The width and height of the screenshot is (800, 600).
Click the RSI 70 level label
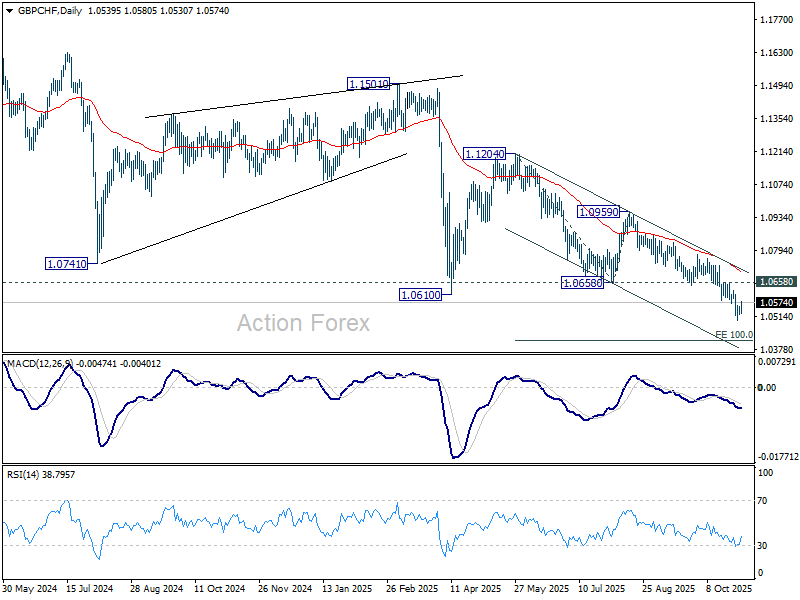762,501
